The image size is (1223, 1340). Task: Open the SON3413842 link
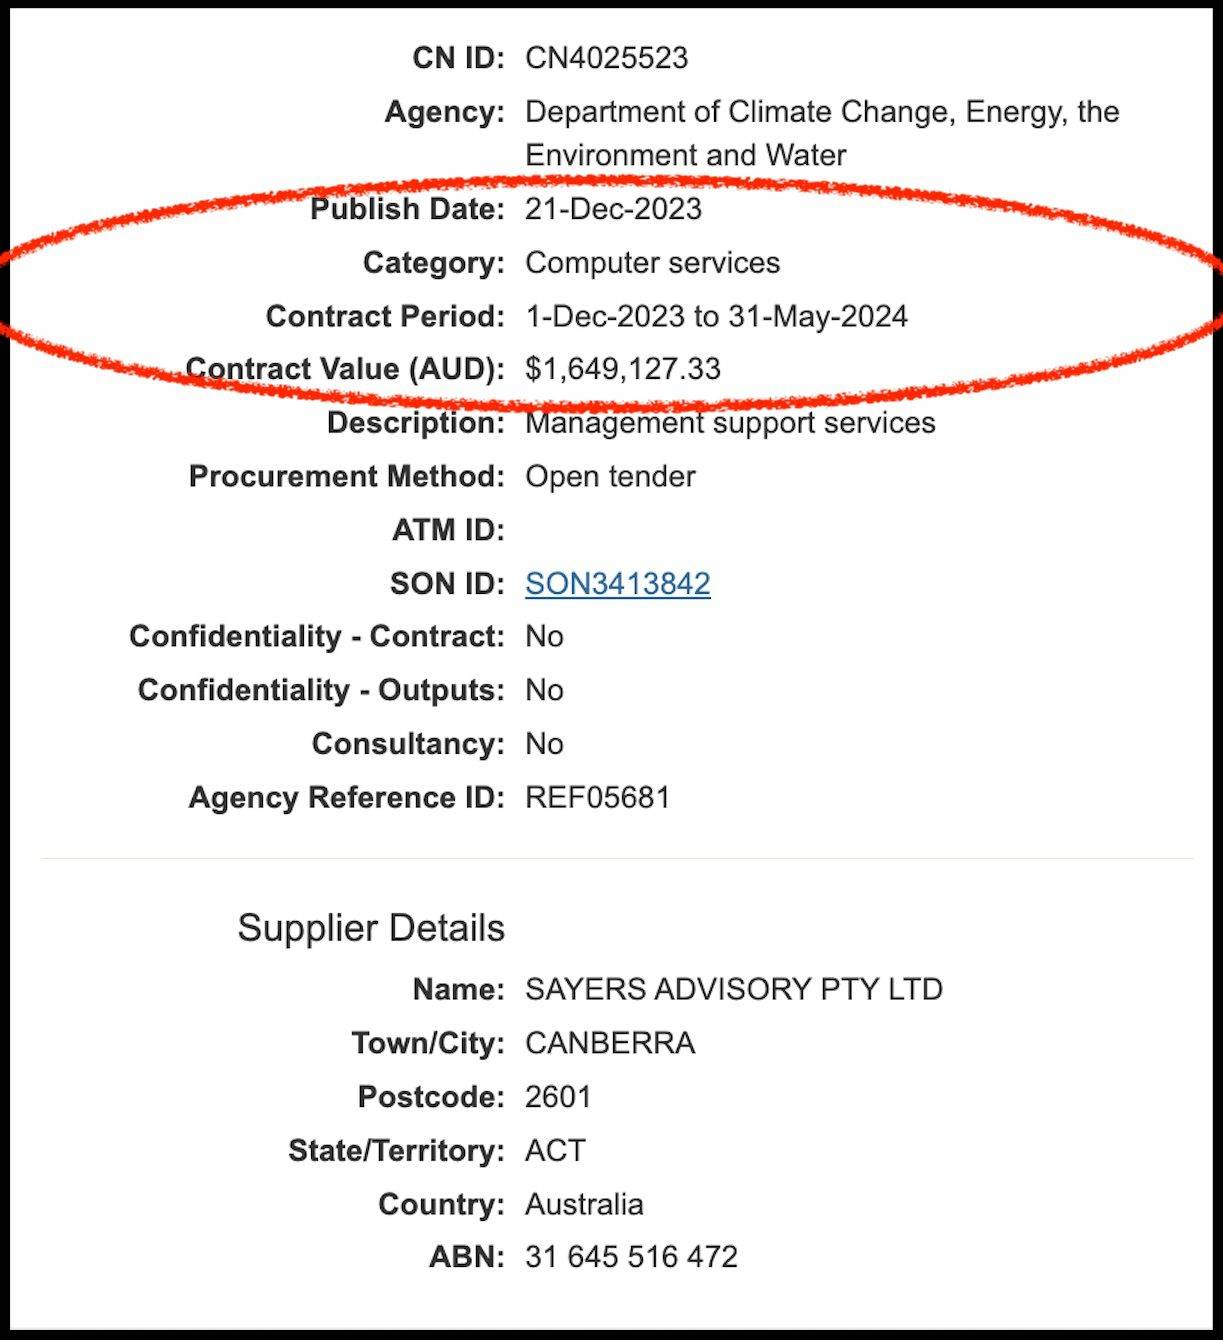[617, 584]
